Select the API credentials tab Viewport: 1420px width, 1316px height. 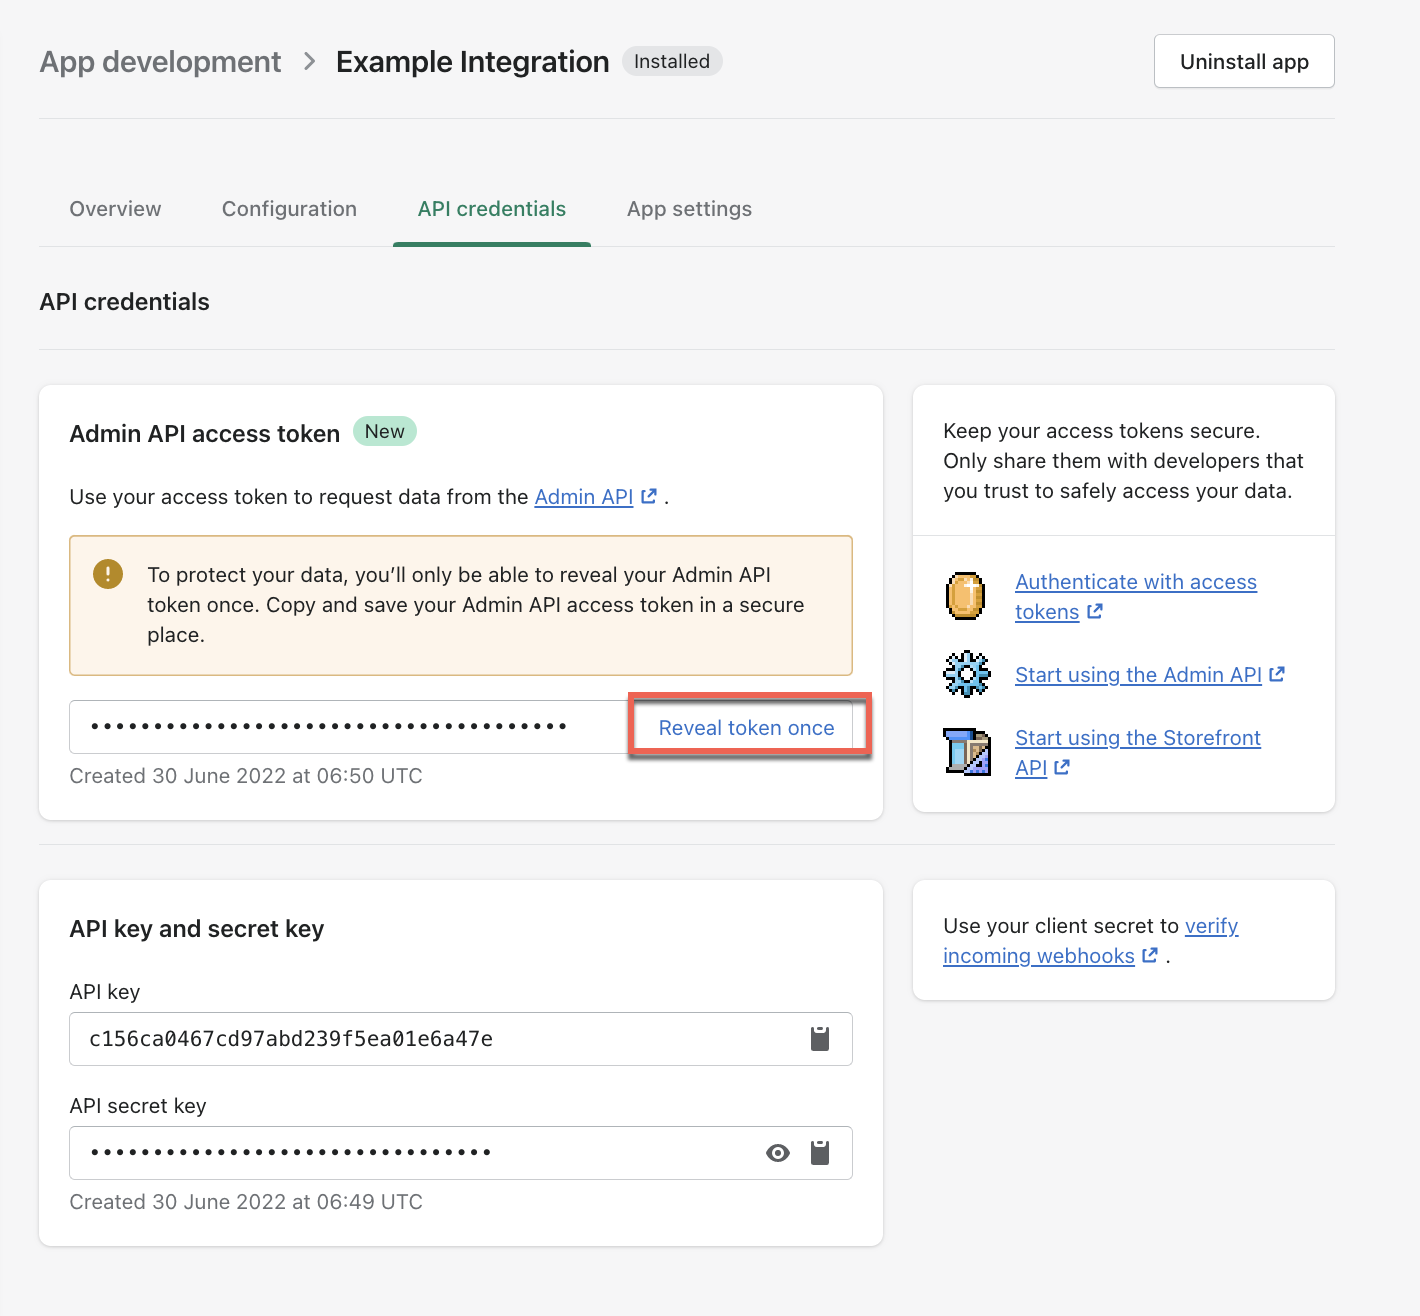click(492, 209)
